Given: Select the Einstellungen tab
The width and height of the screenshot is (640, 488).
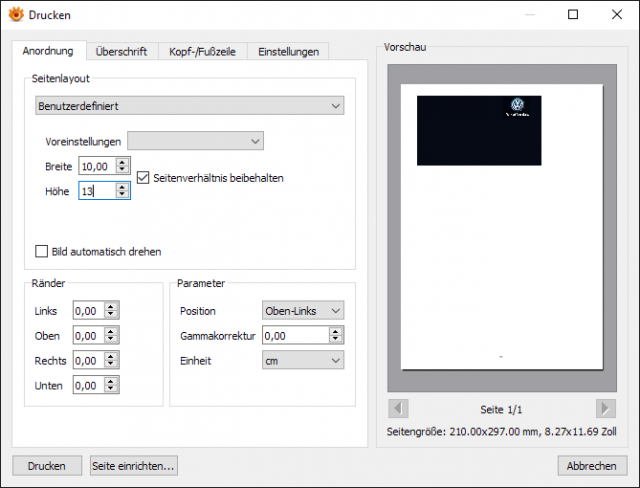Looking at the screenshot, I should pos(288,52).
